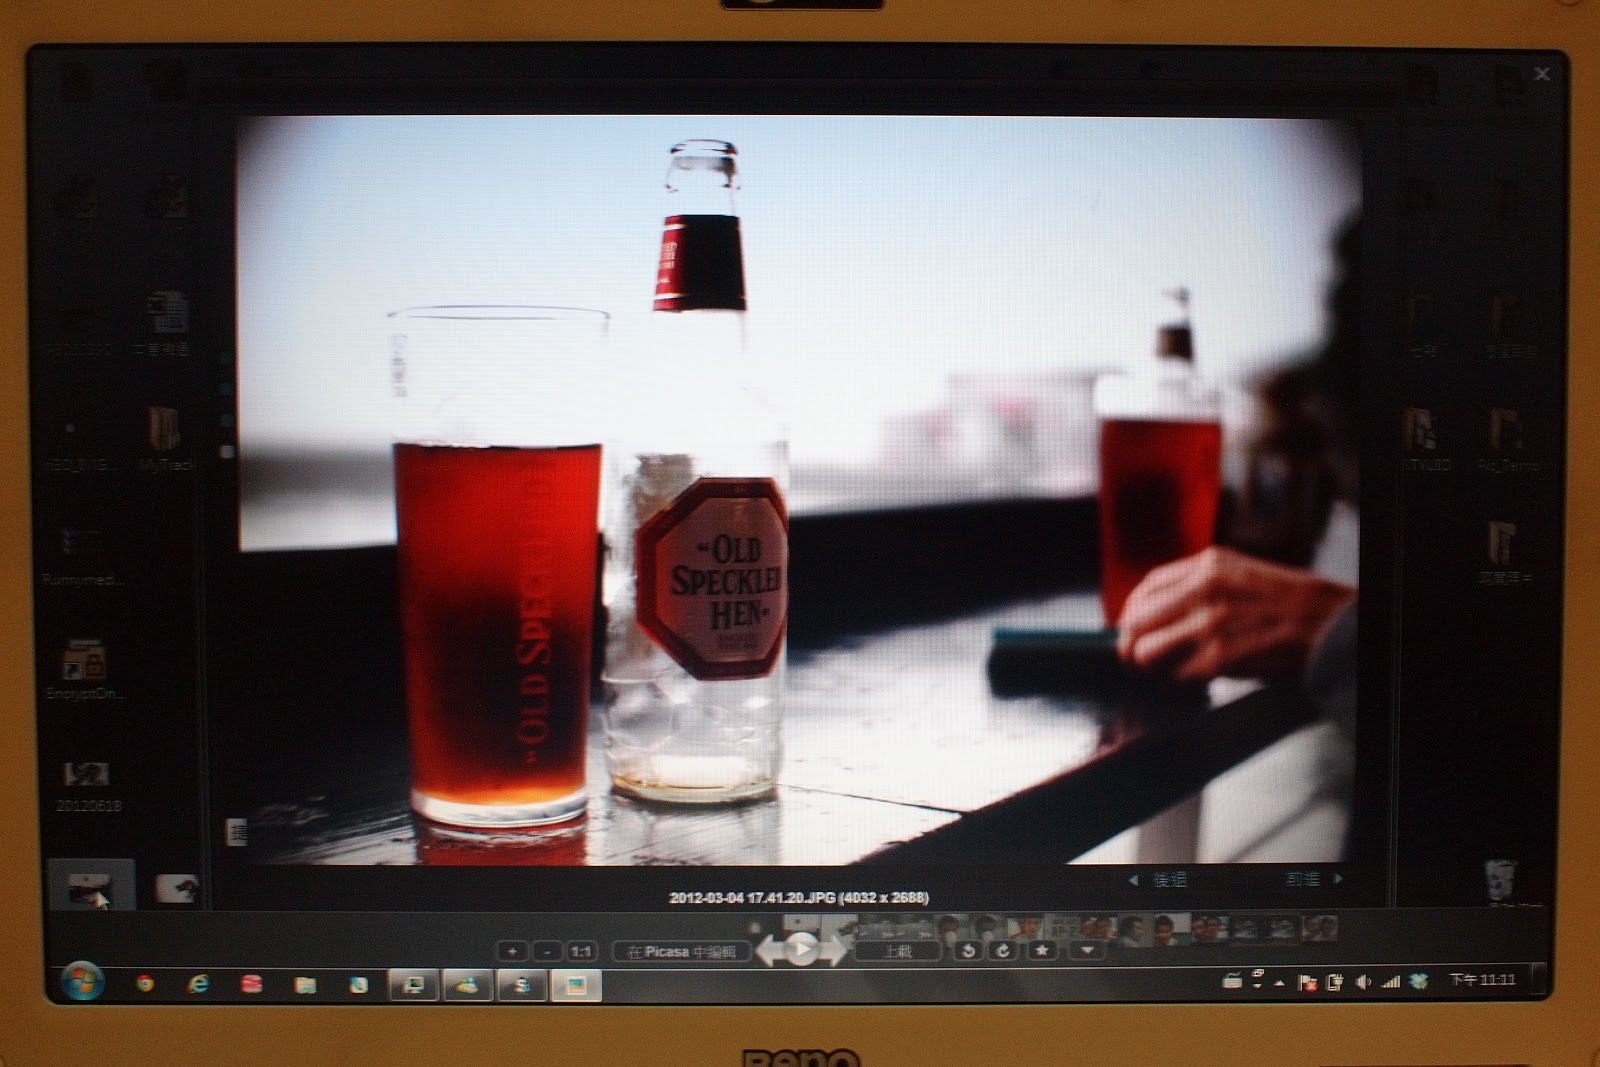Zoom in with the plus button
The height and width of the screenshot is (1067, 1600).
513,951
